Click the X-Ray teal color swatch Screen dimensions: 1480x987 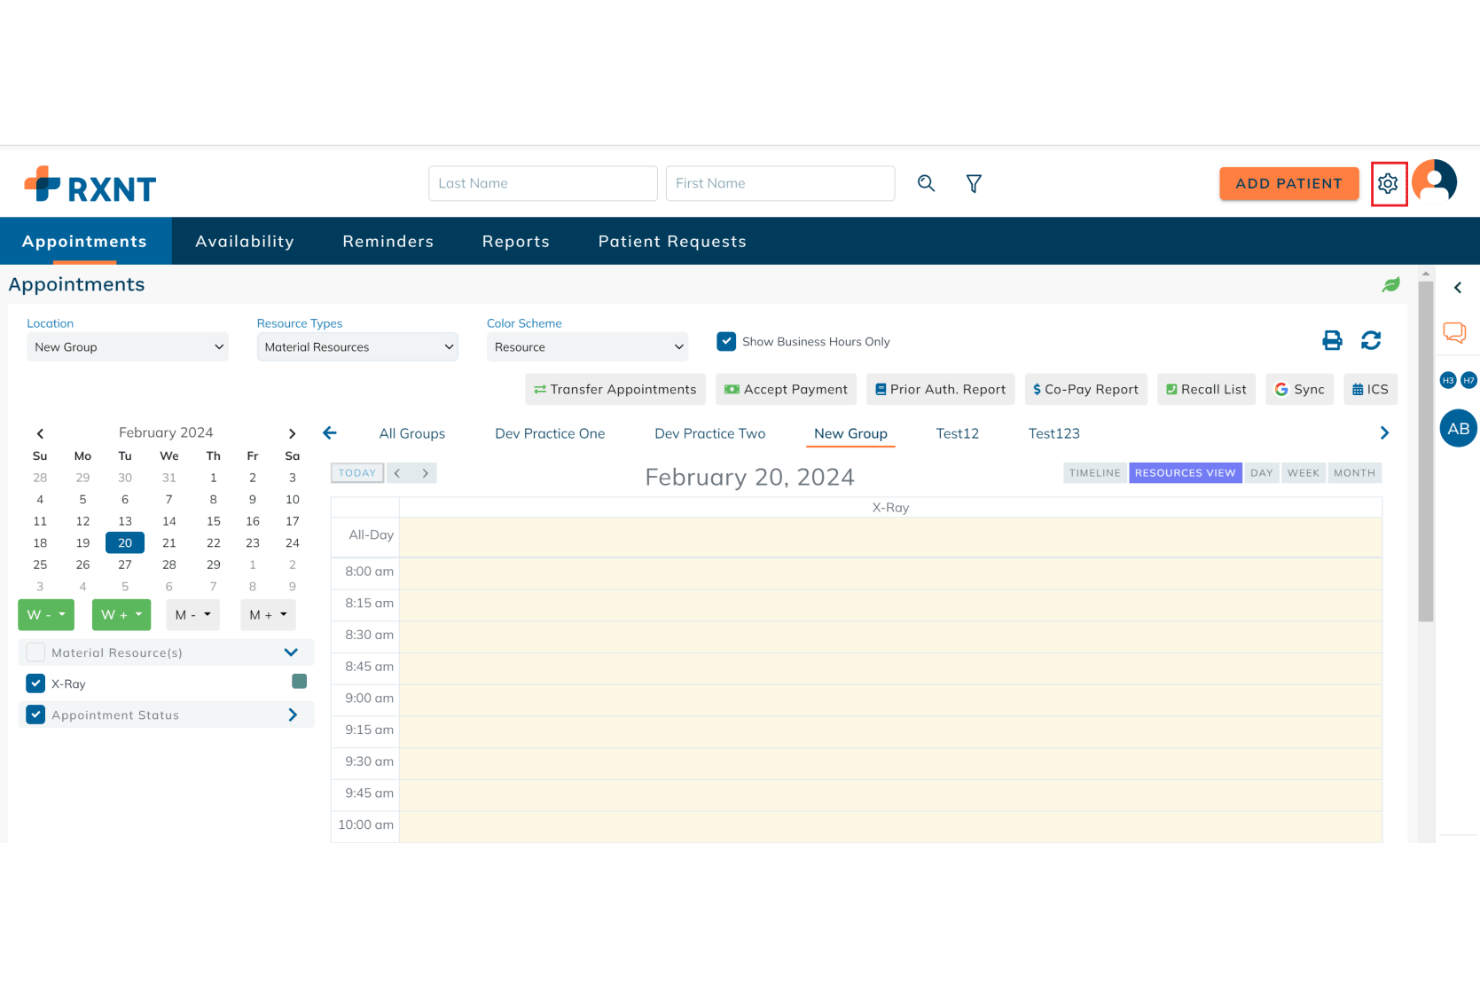[x=299, y=681]
